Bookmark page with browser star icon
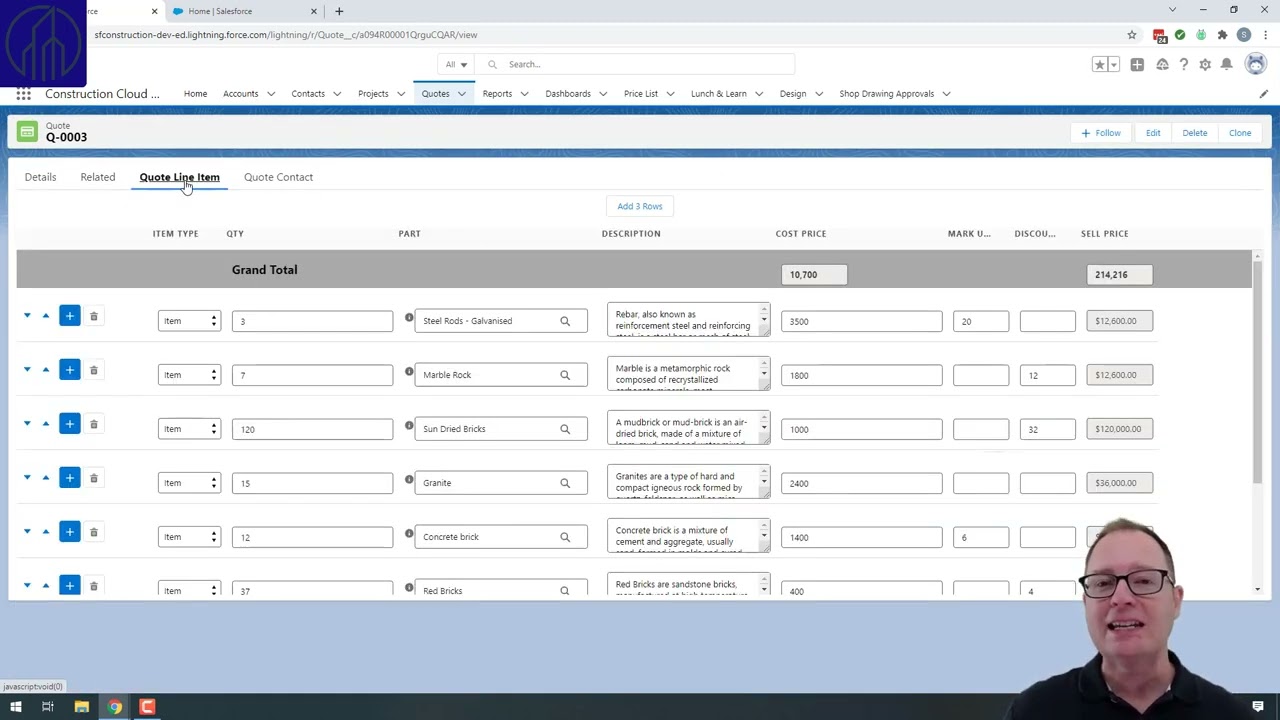 click(1132, 35)
